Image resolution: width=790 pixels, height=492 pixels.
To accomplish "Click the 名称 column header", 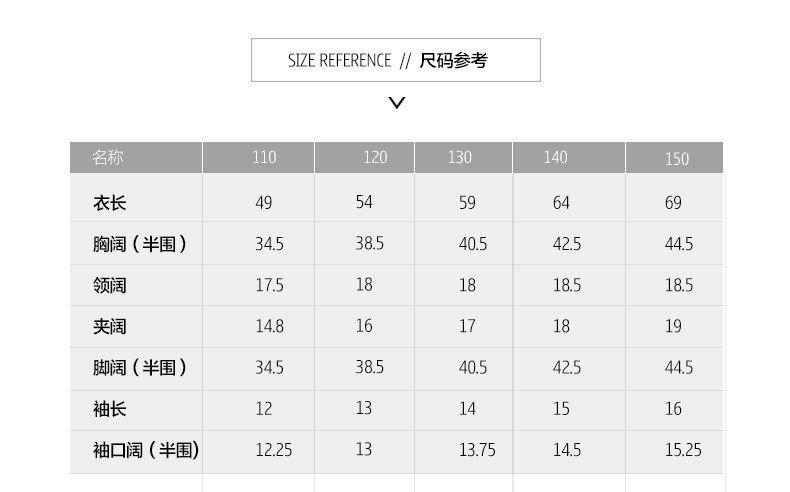I will click(108, 157).
